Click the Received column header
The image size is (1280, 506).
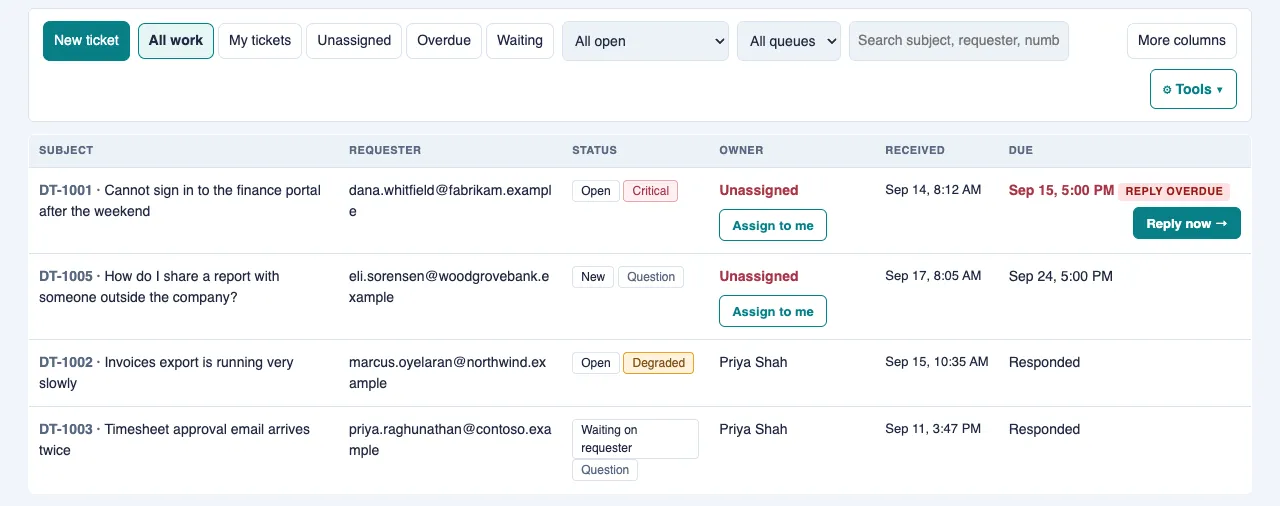915,150
